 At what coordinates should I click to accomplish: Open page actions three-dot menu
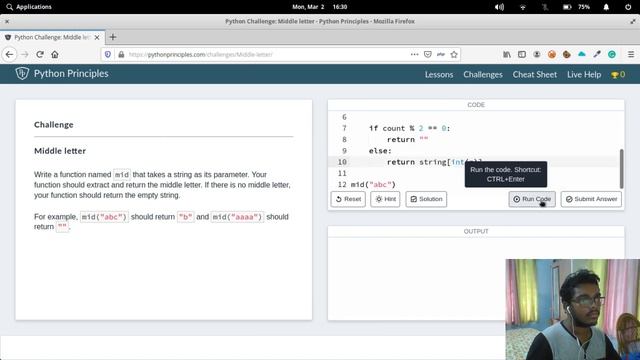coord(414,54)
